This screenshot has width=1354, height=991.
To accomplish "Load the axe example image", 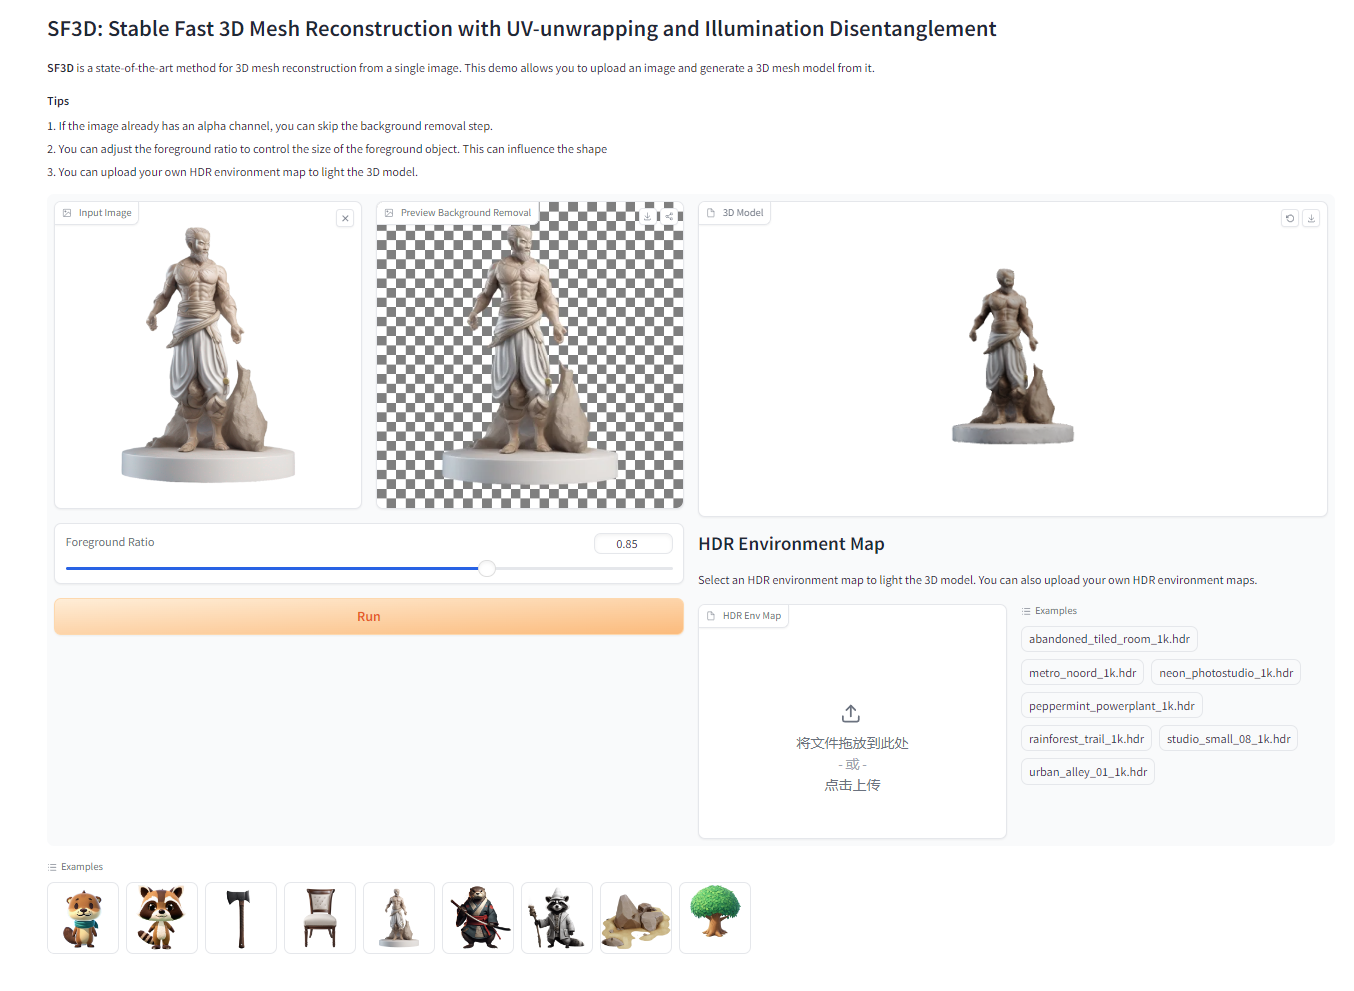I will click(241, 918).
